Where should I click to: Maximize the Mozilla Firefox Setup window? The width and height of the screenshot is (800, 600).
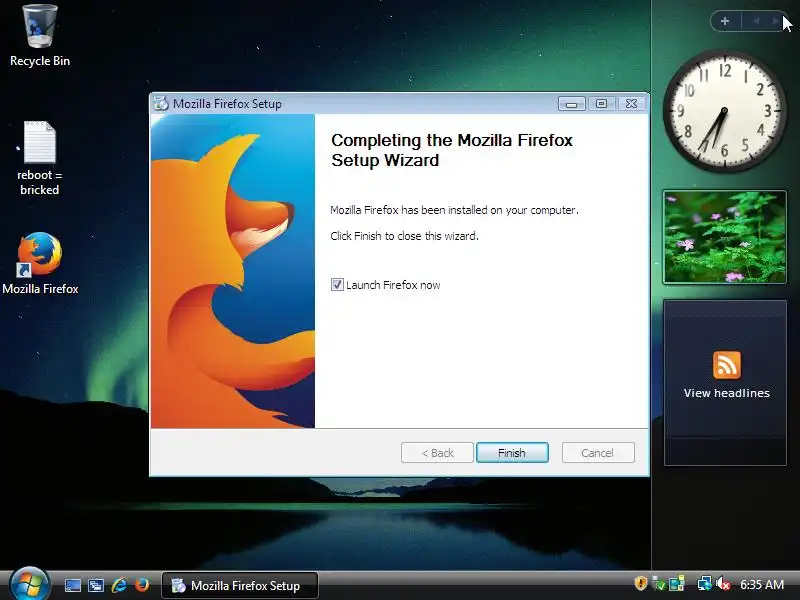pyautogui.click(x=602, y=104)
